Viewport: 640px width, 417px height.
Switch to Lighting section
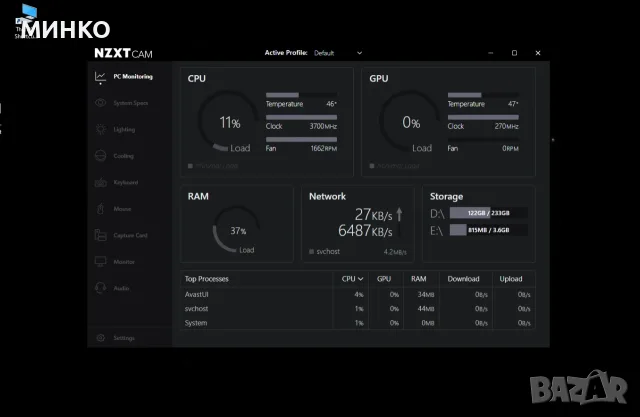click(x=124, y=129)
